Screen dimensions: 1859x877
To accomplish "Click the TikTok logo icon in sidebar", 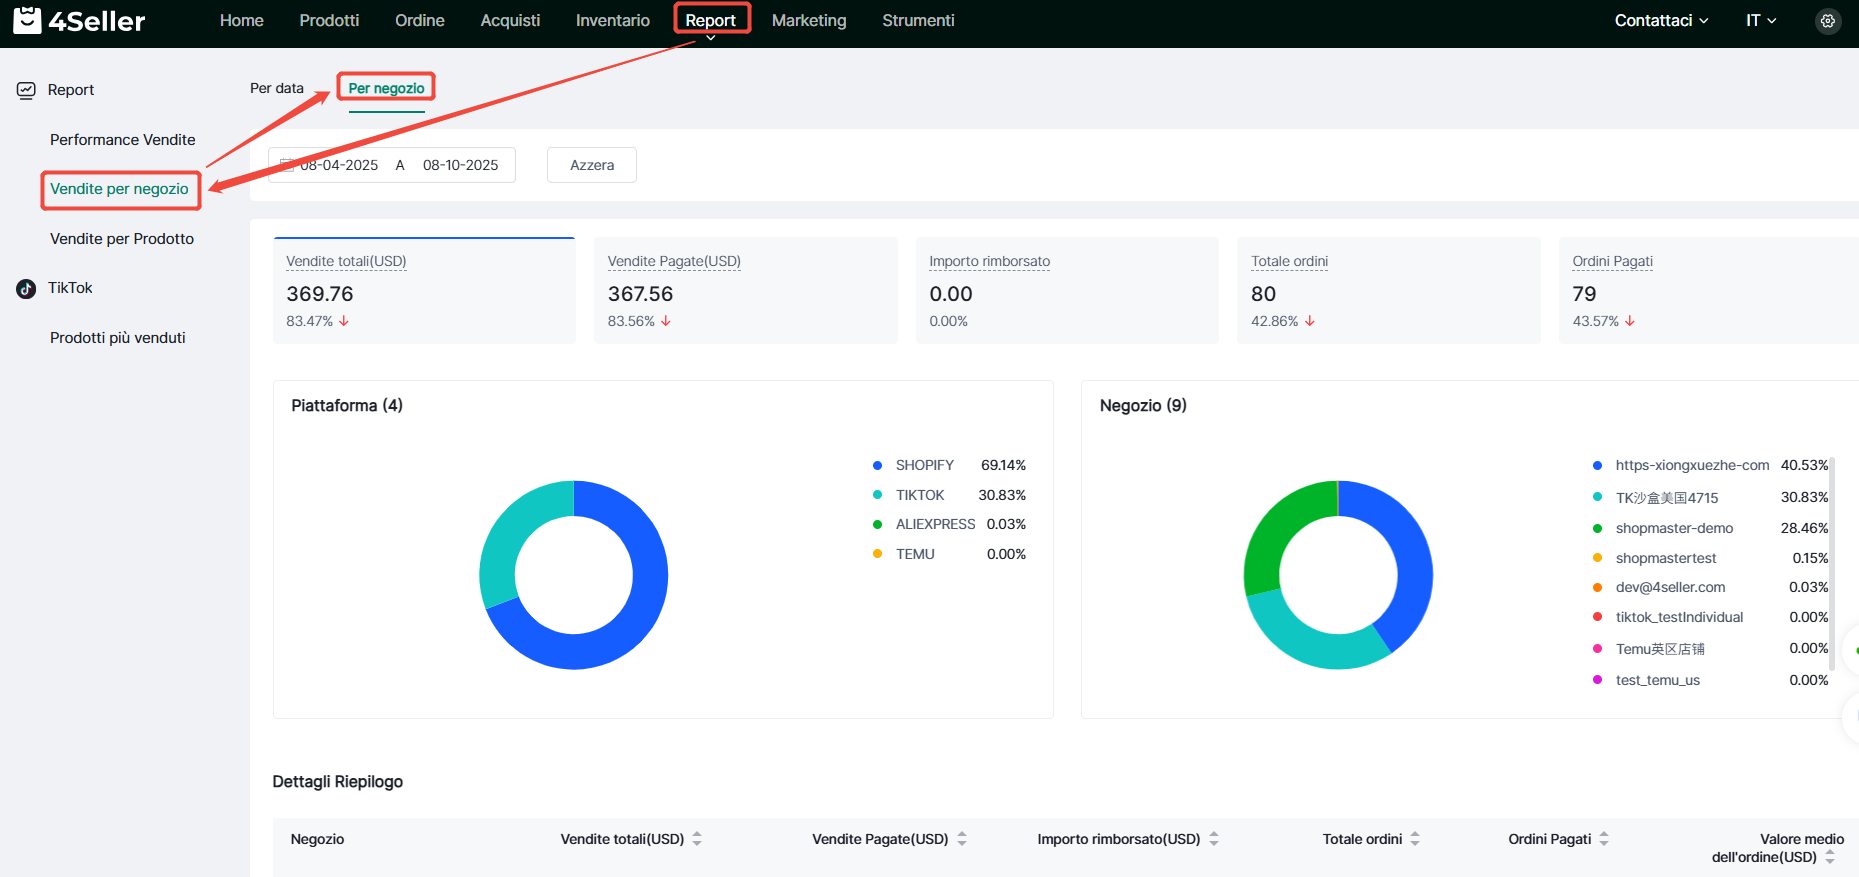I will coord(26,289).
